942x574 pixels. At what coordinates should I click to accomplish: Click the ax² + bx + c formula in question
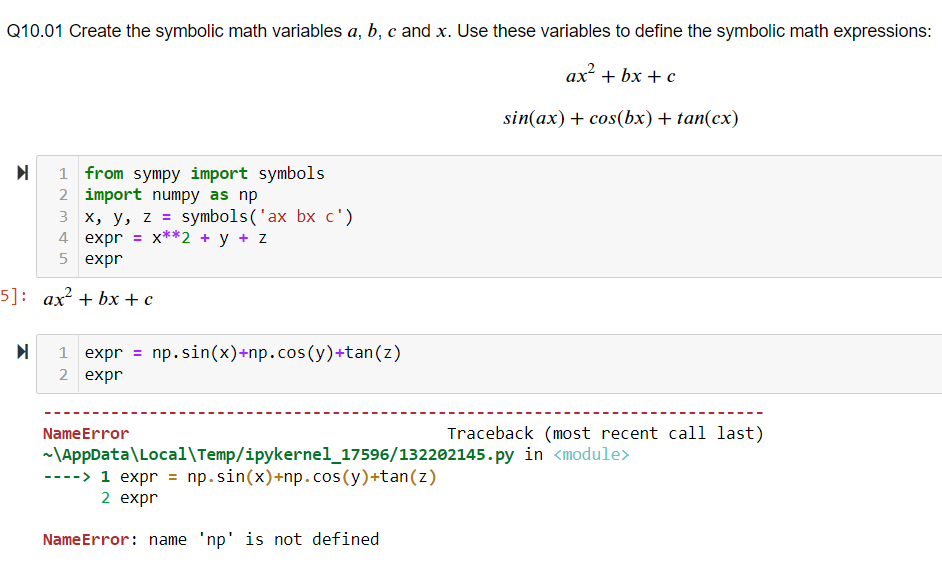click(x=621, y=75)
